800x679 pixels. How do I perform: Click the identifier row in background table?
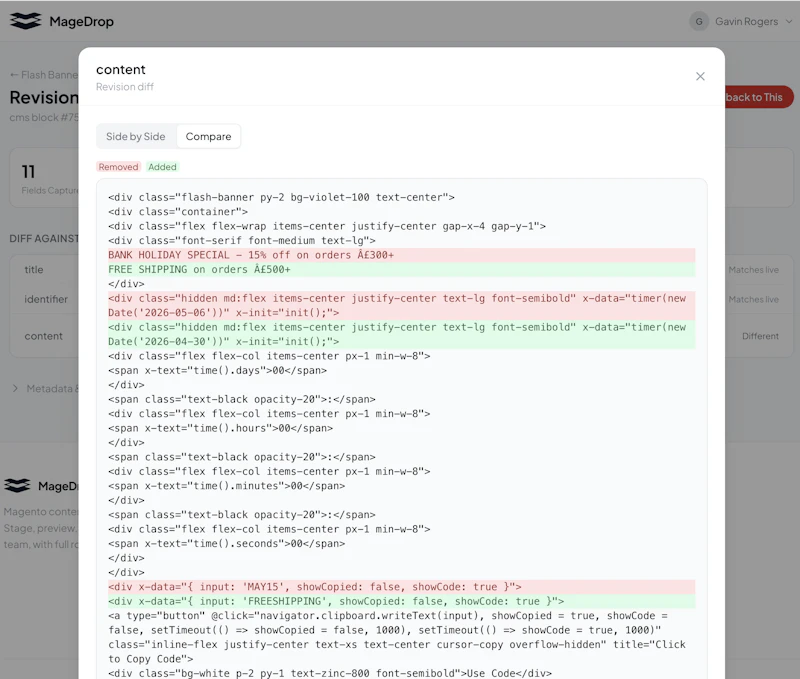(x=44, y=299)
